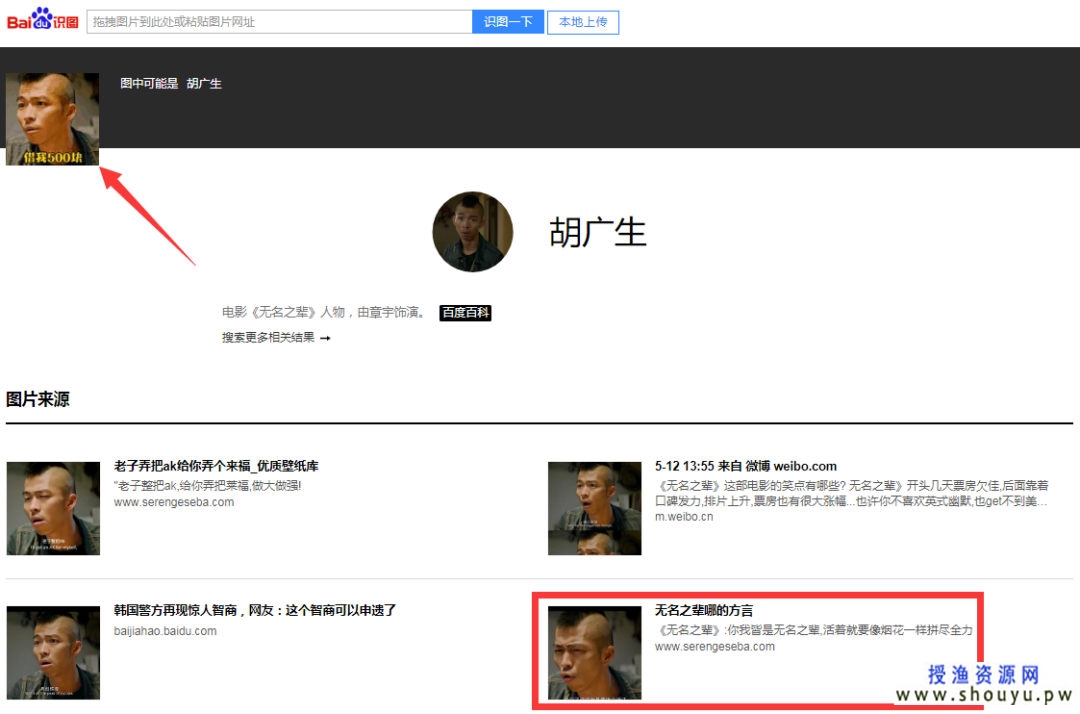Open the uploaded query image thumbnail
The height and width of the screenshot is (714, 1080).
coord(52,118)
